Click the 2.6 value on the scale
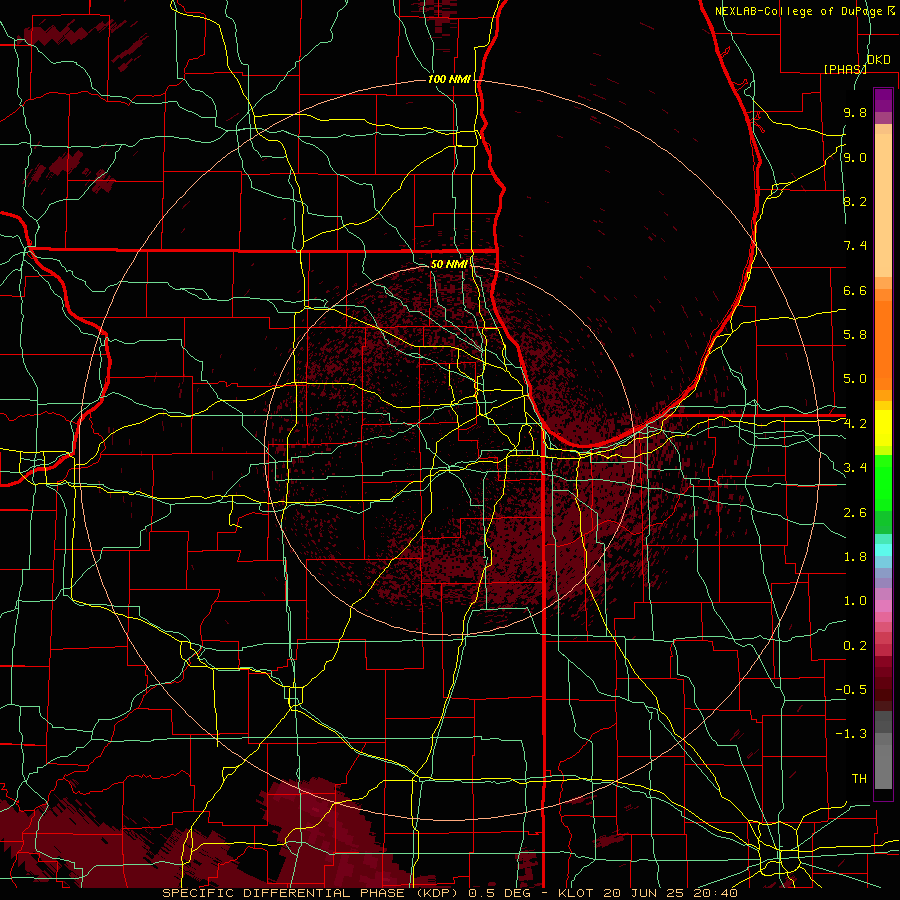The image size is (900, 900). (855, 513)
